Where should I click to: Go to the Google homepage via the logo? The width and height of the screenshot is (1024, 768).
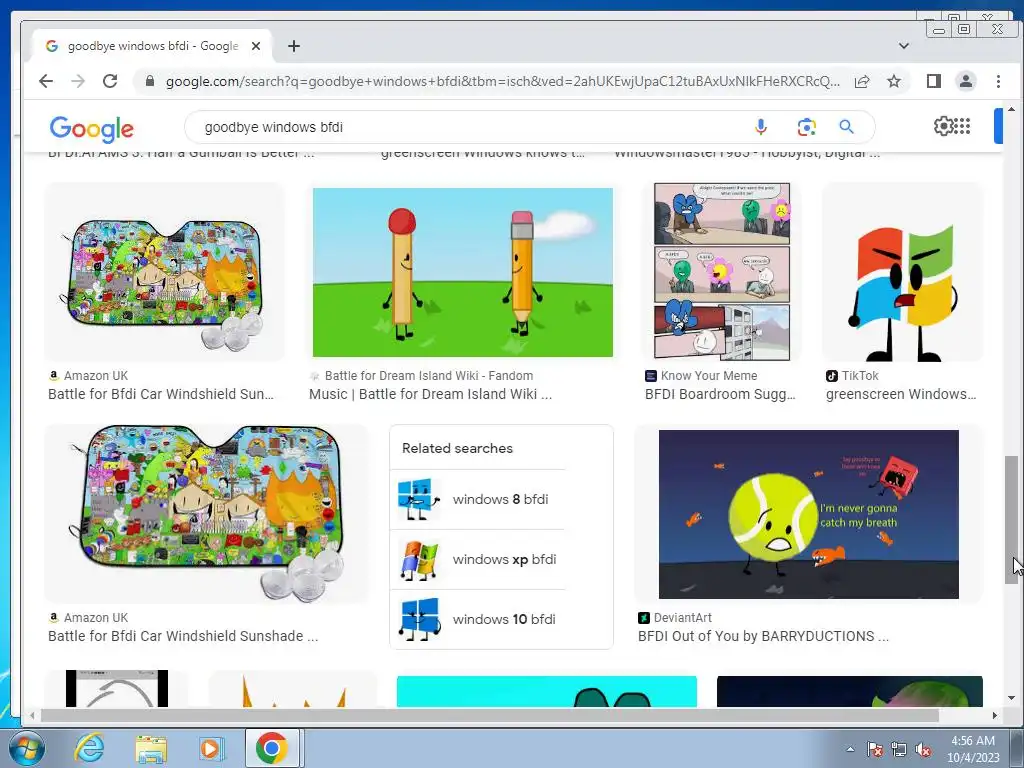click(91, 129)
